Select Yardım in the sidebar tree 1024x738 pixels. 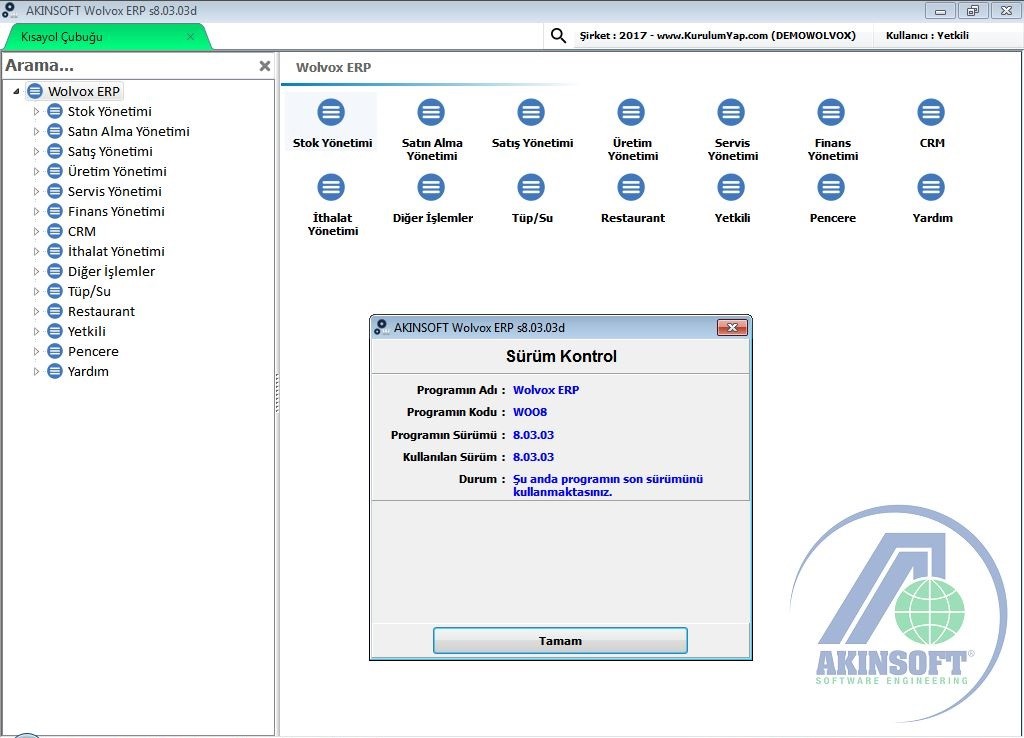(x=88, y=372)
